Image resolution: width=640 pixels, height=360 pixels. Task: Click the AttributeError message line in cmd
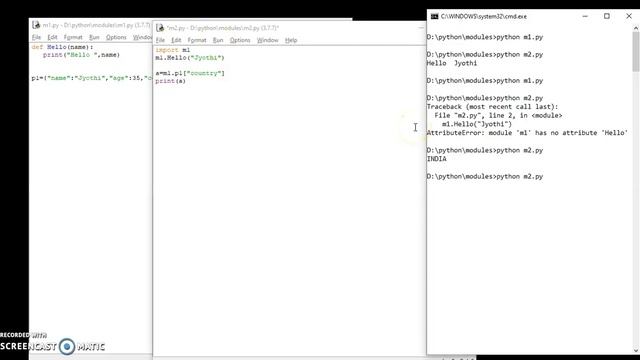click(x=527, y=133)
